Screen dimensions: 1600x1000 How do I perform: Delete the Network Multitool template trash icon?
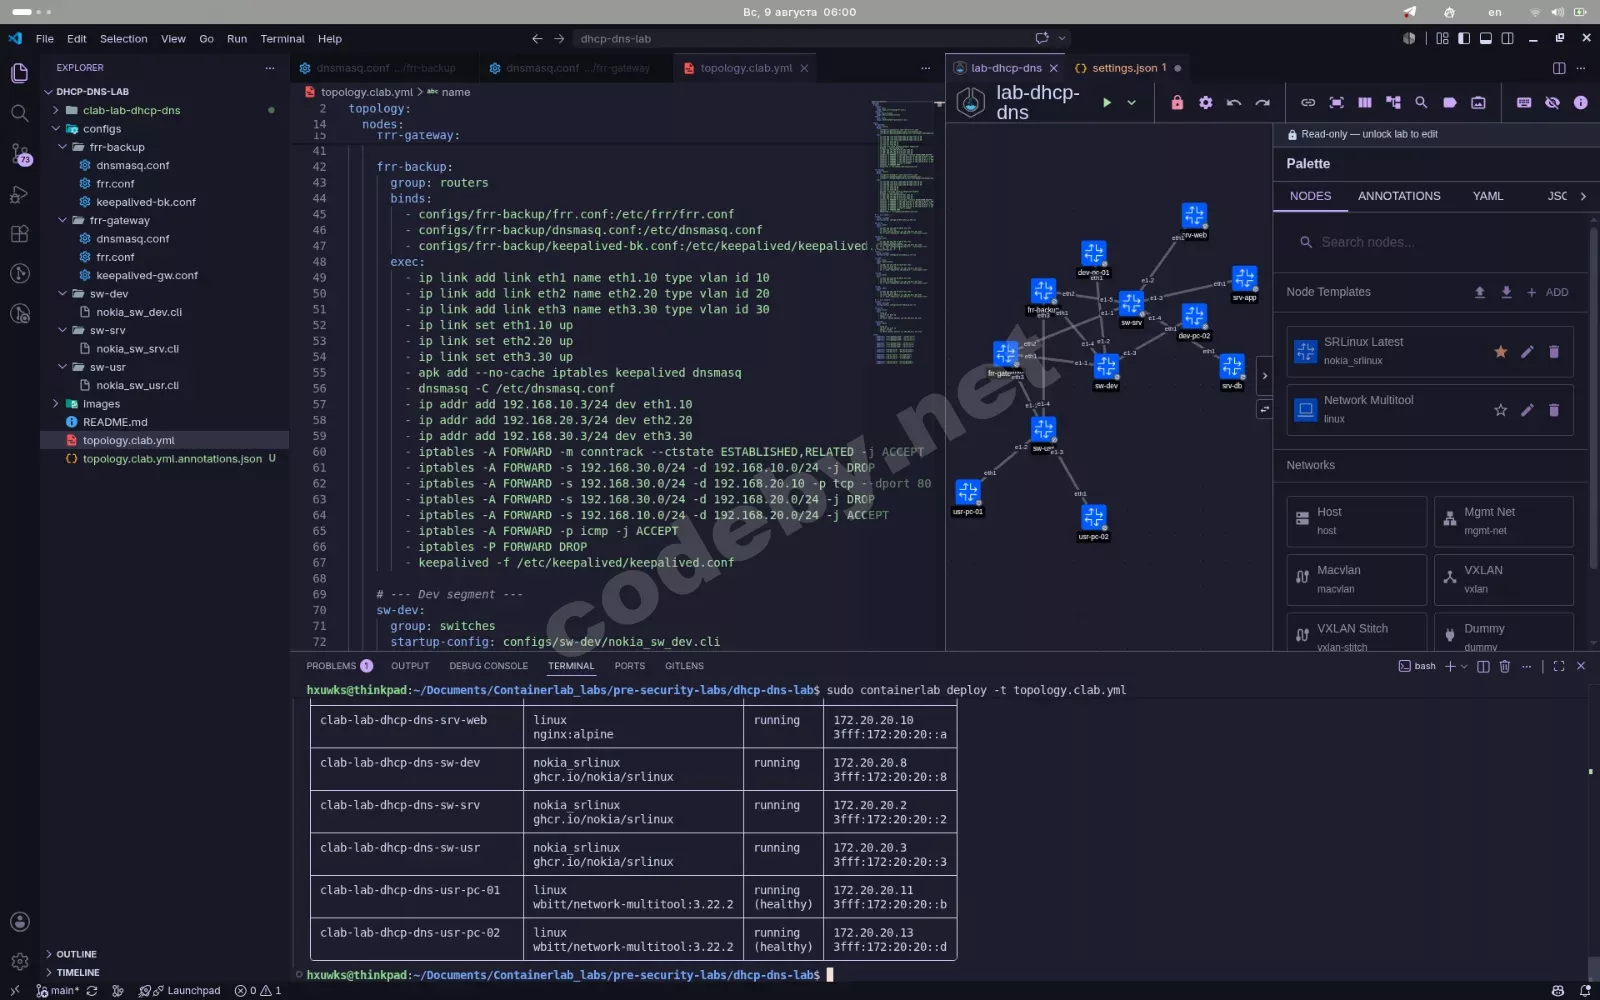point(1554,410)
